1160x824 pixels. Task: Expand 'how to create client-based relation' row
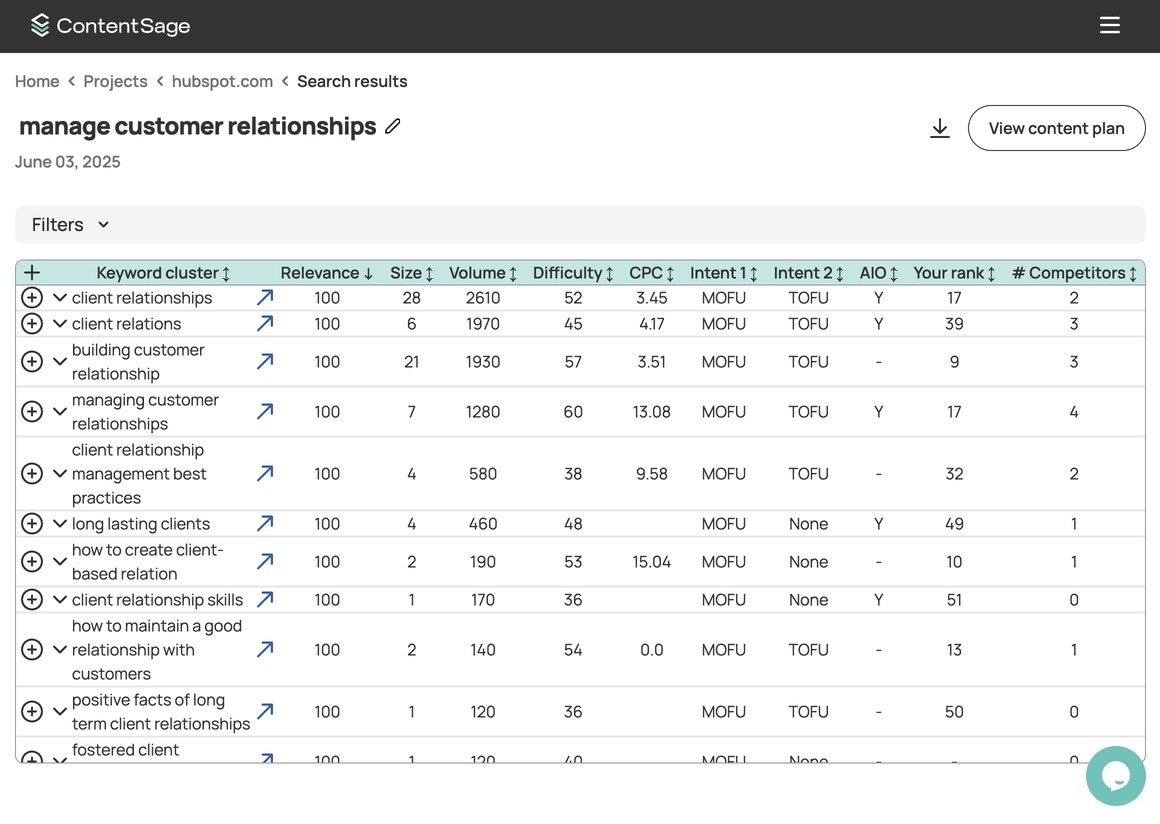click(60, 562)
